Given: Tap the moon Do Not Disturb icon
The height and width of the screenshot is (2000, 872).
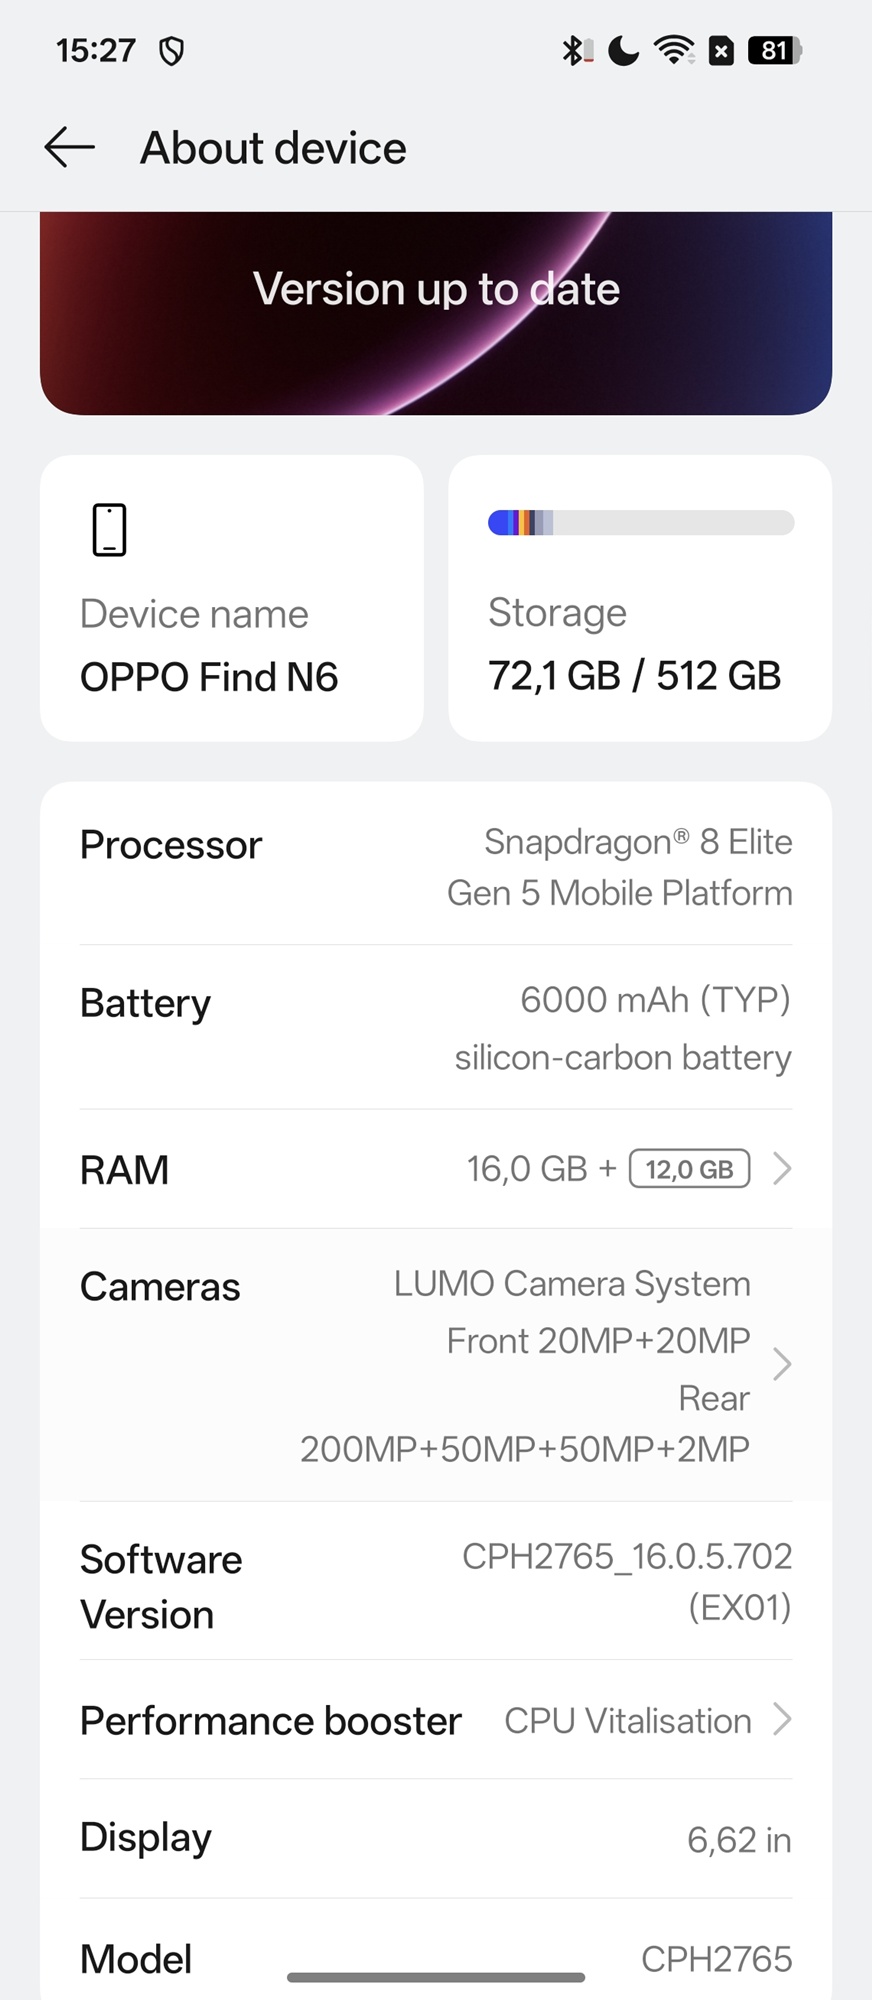Looking at the screenshot, I should pyautogui.click(x=623, y=50).
